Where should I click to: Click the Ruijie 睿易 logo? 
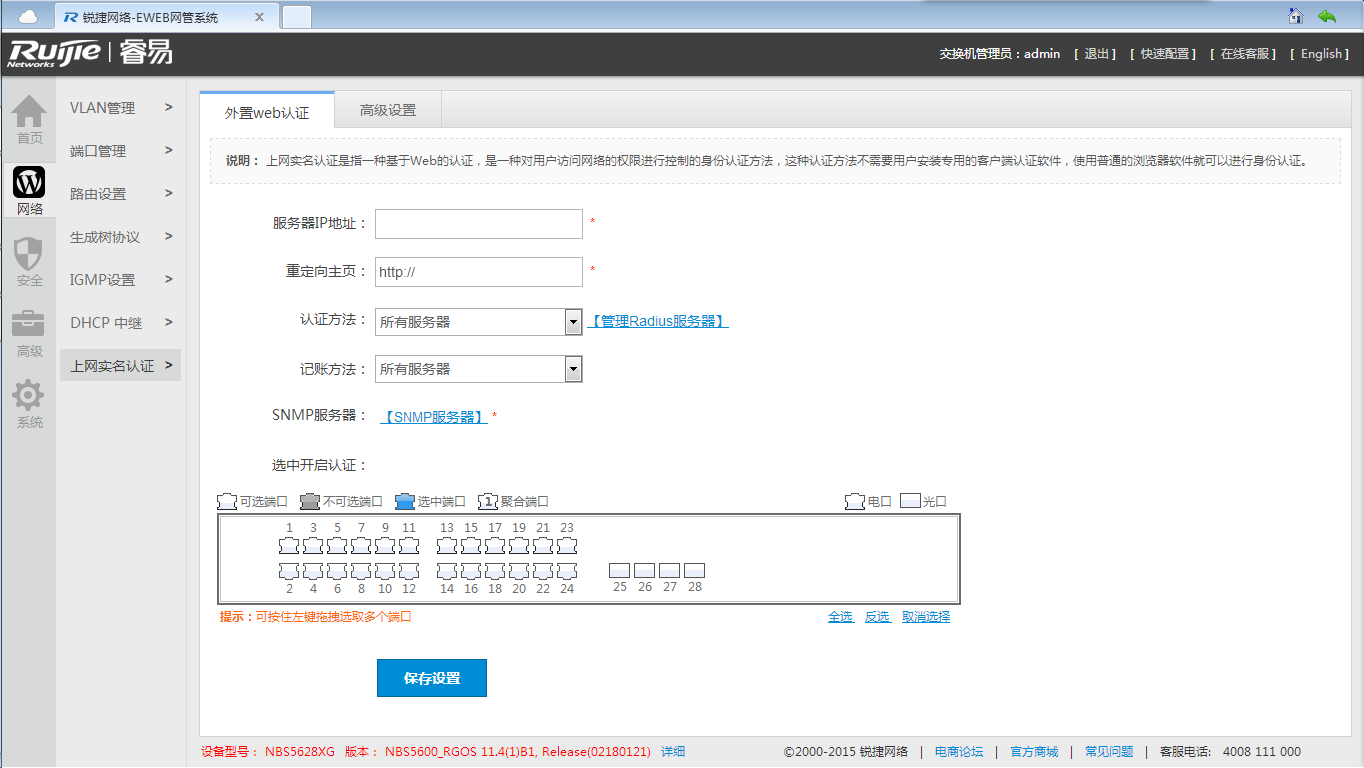(x=90, y=53)
